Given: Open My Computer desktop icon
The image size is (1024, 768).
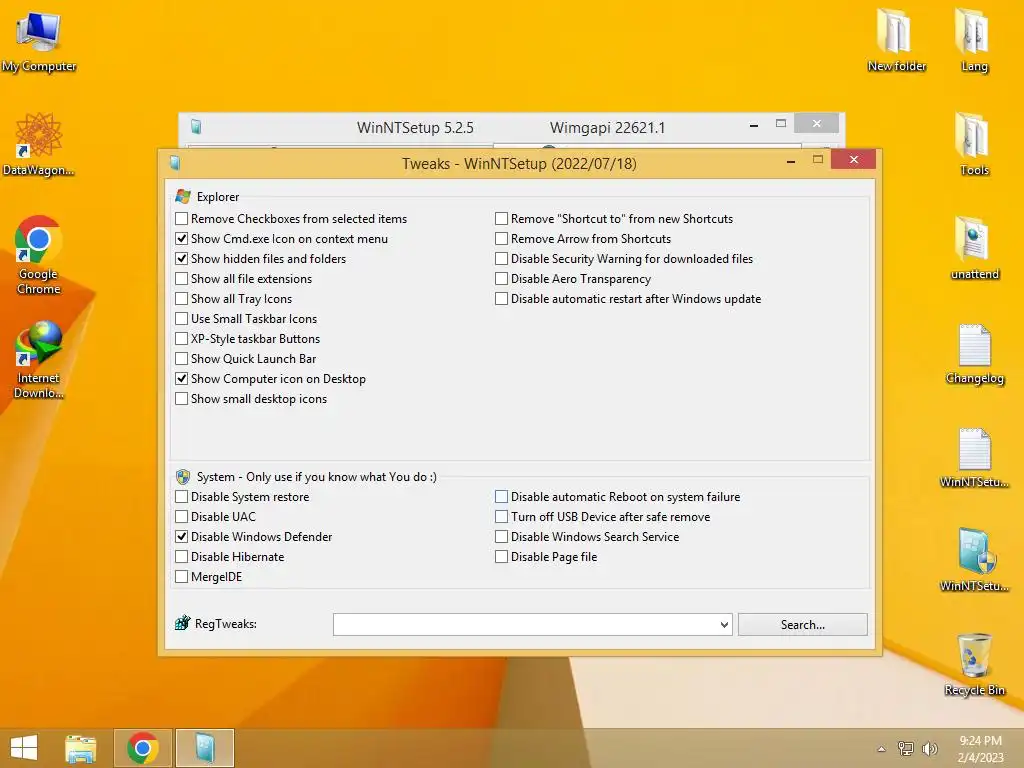Looking at the screenshot, I should 39,40.
